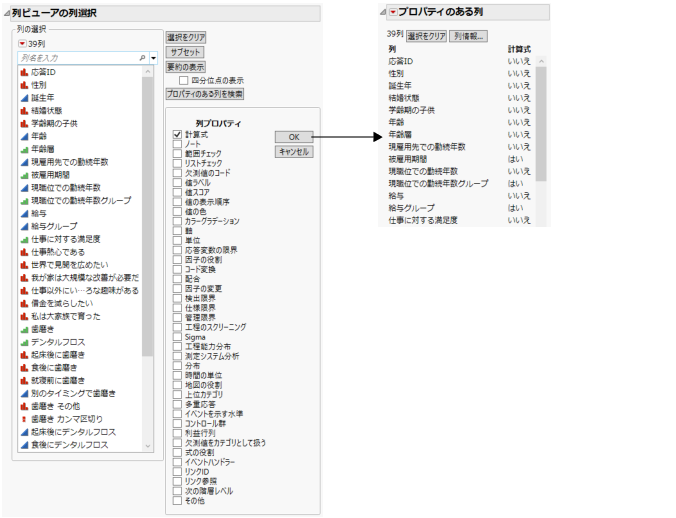Screen dimensions: 676x518
Task: Tick the その他 checkbox
Action: [177, 501]
